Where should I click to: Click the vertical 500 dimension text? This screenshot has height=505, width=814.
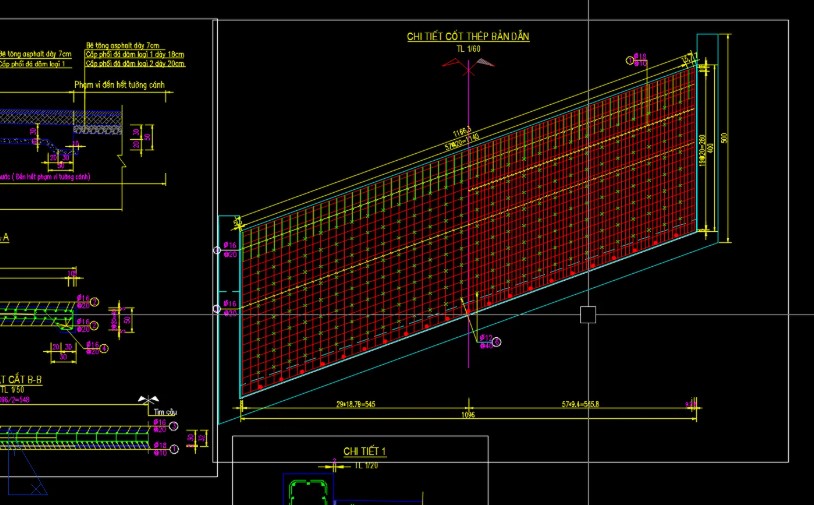pos(723,137)
